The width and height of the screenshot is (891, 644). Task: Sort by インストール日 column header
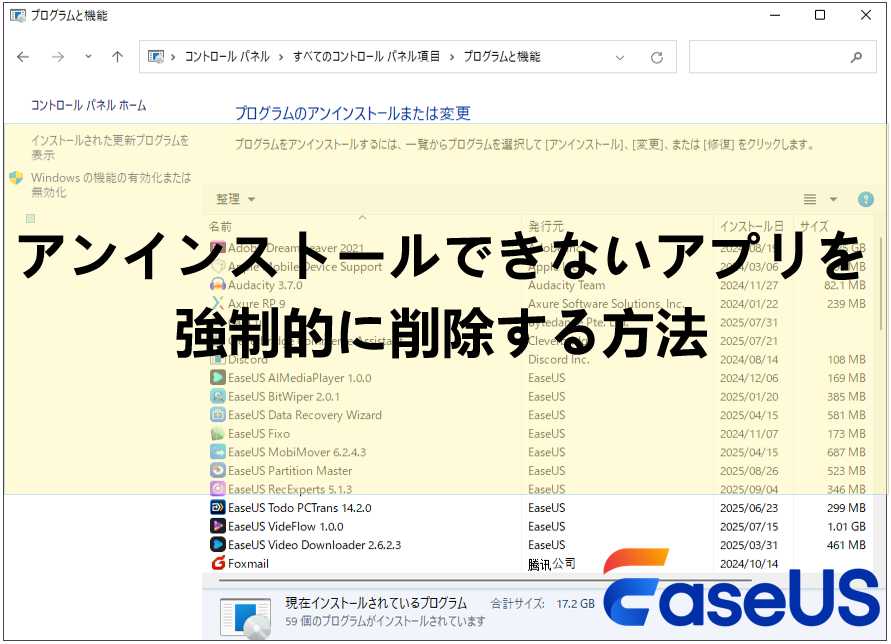click(x=751, y=226)
